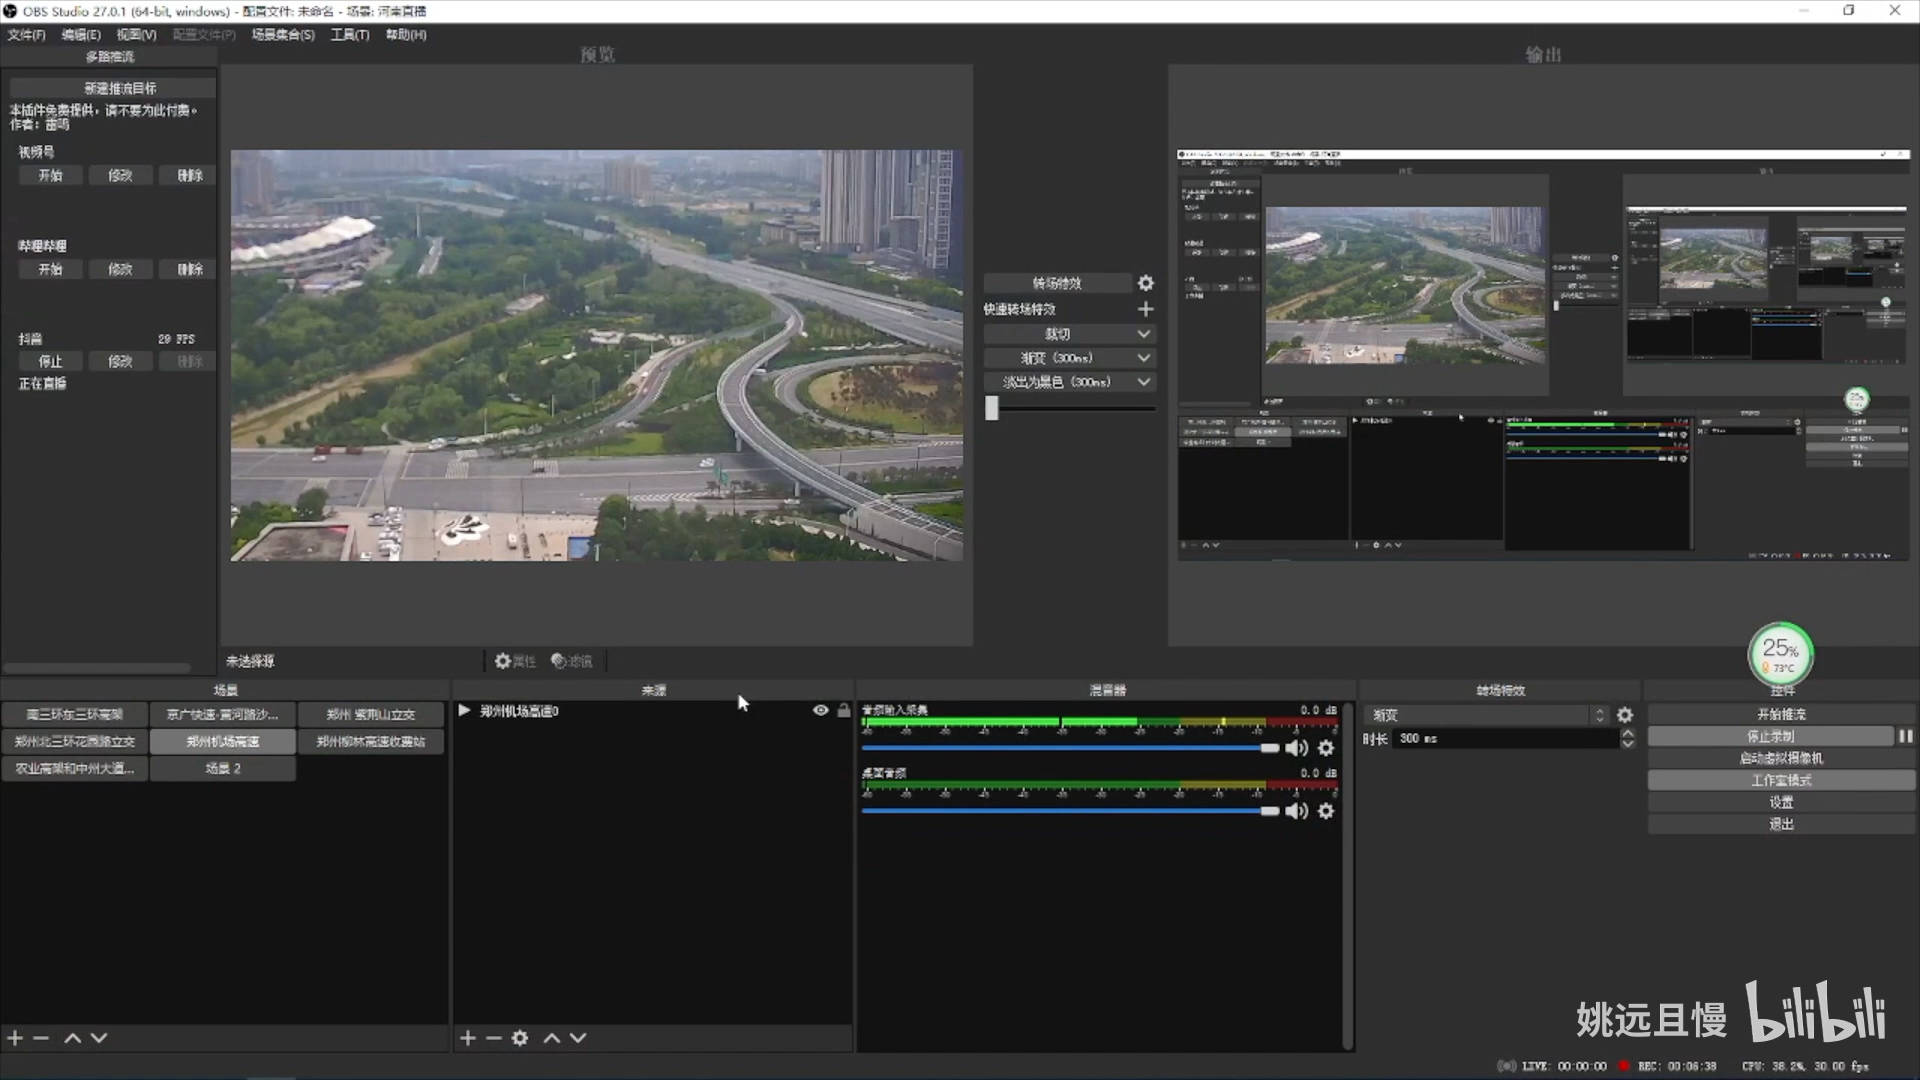
Task: Pause recording with pause icon
Action: pos(1906,736)
